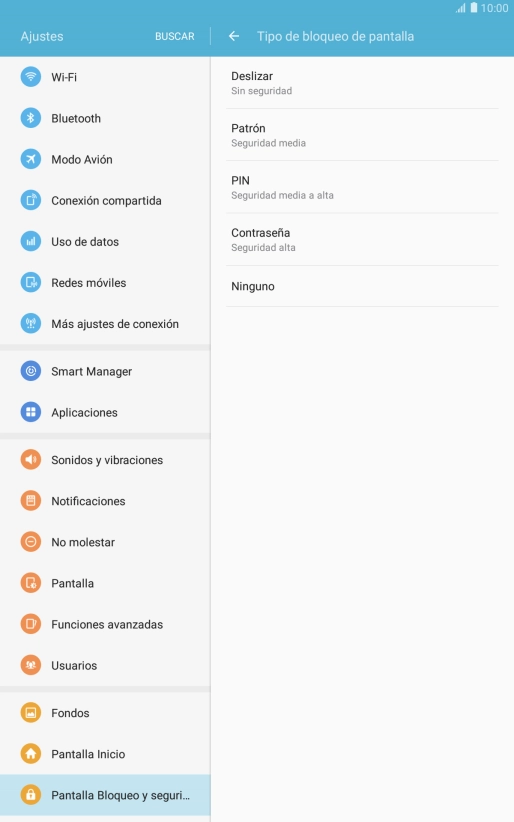The image size is (514, 822).
Task: Tap the No molestar icon
Action: (x=30, y=542)
